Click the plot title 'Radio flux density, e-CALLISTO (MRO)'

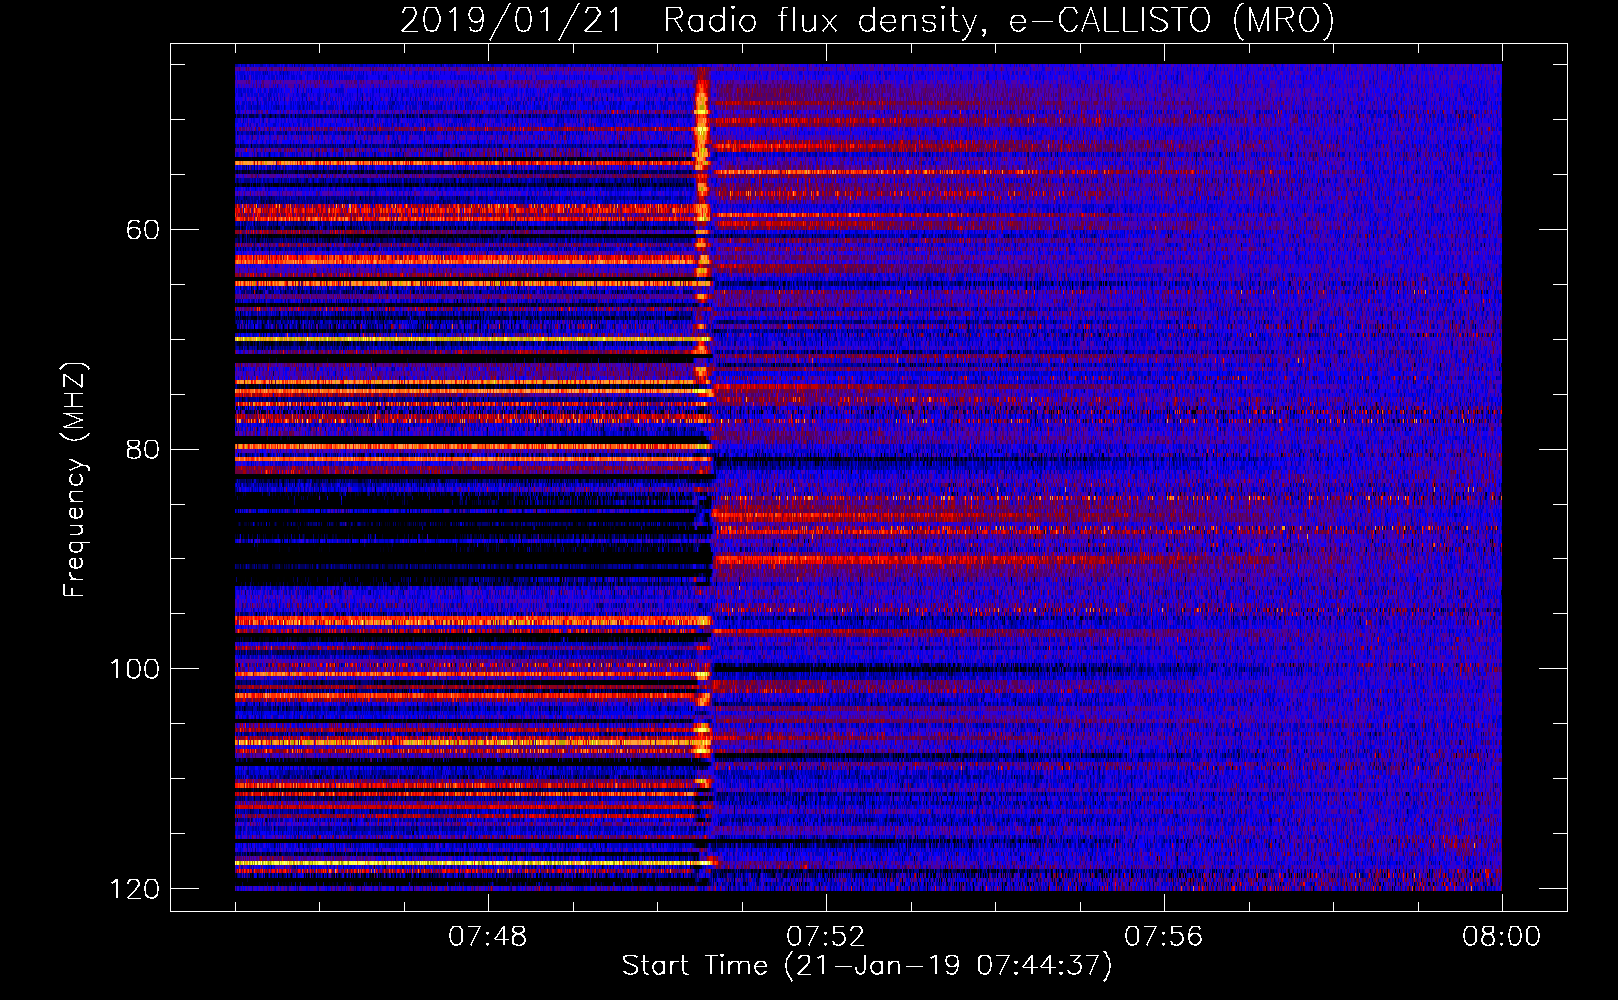pyautogui.click(x=999, y=20)
